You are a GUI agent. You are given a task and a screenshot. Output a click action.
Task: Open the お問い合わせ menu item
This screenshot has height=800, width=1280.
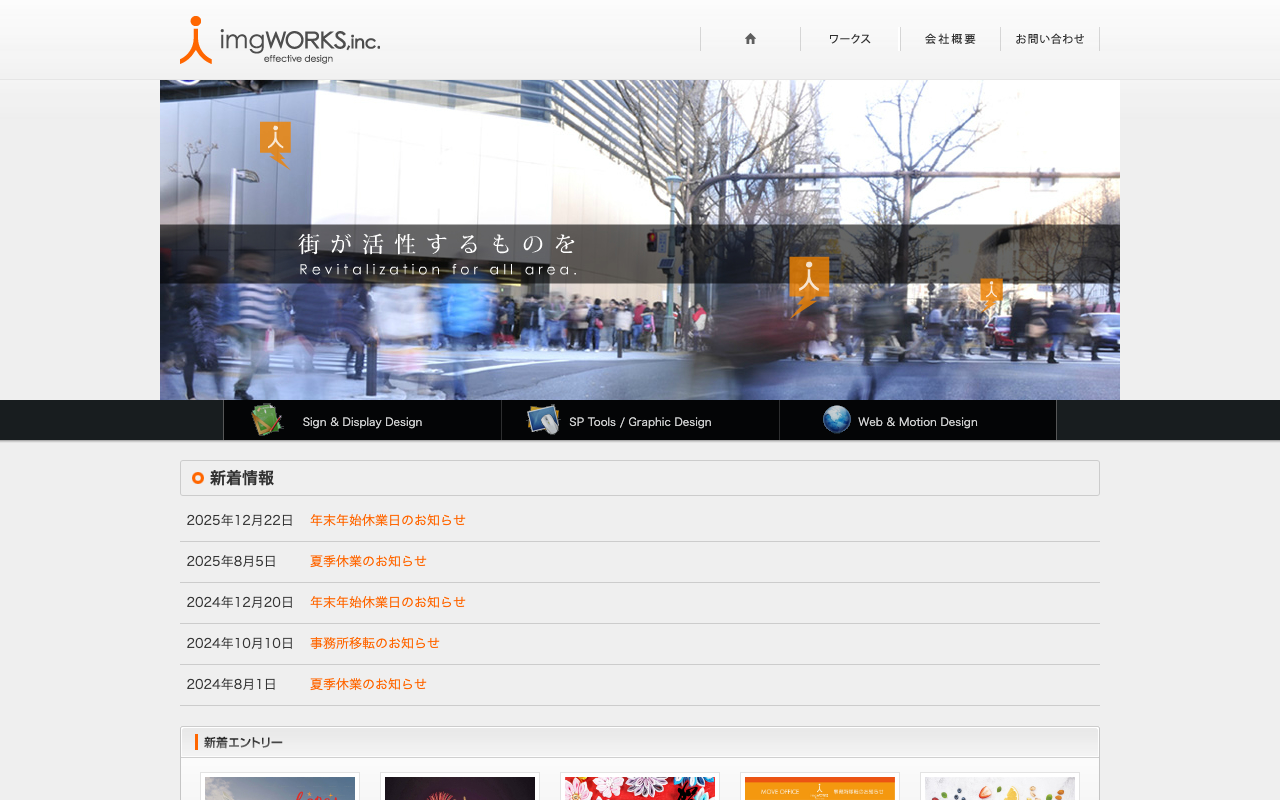click(x=1050, y=39)
